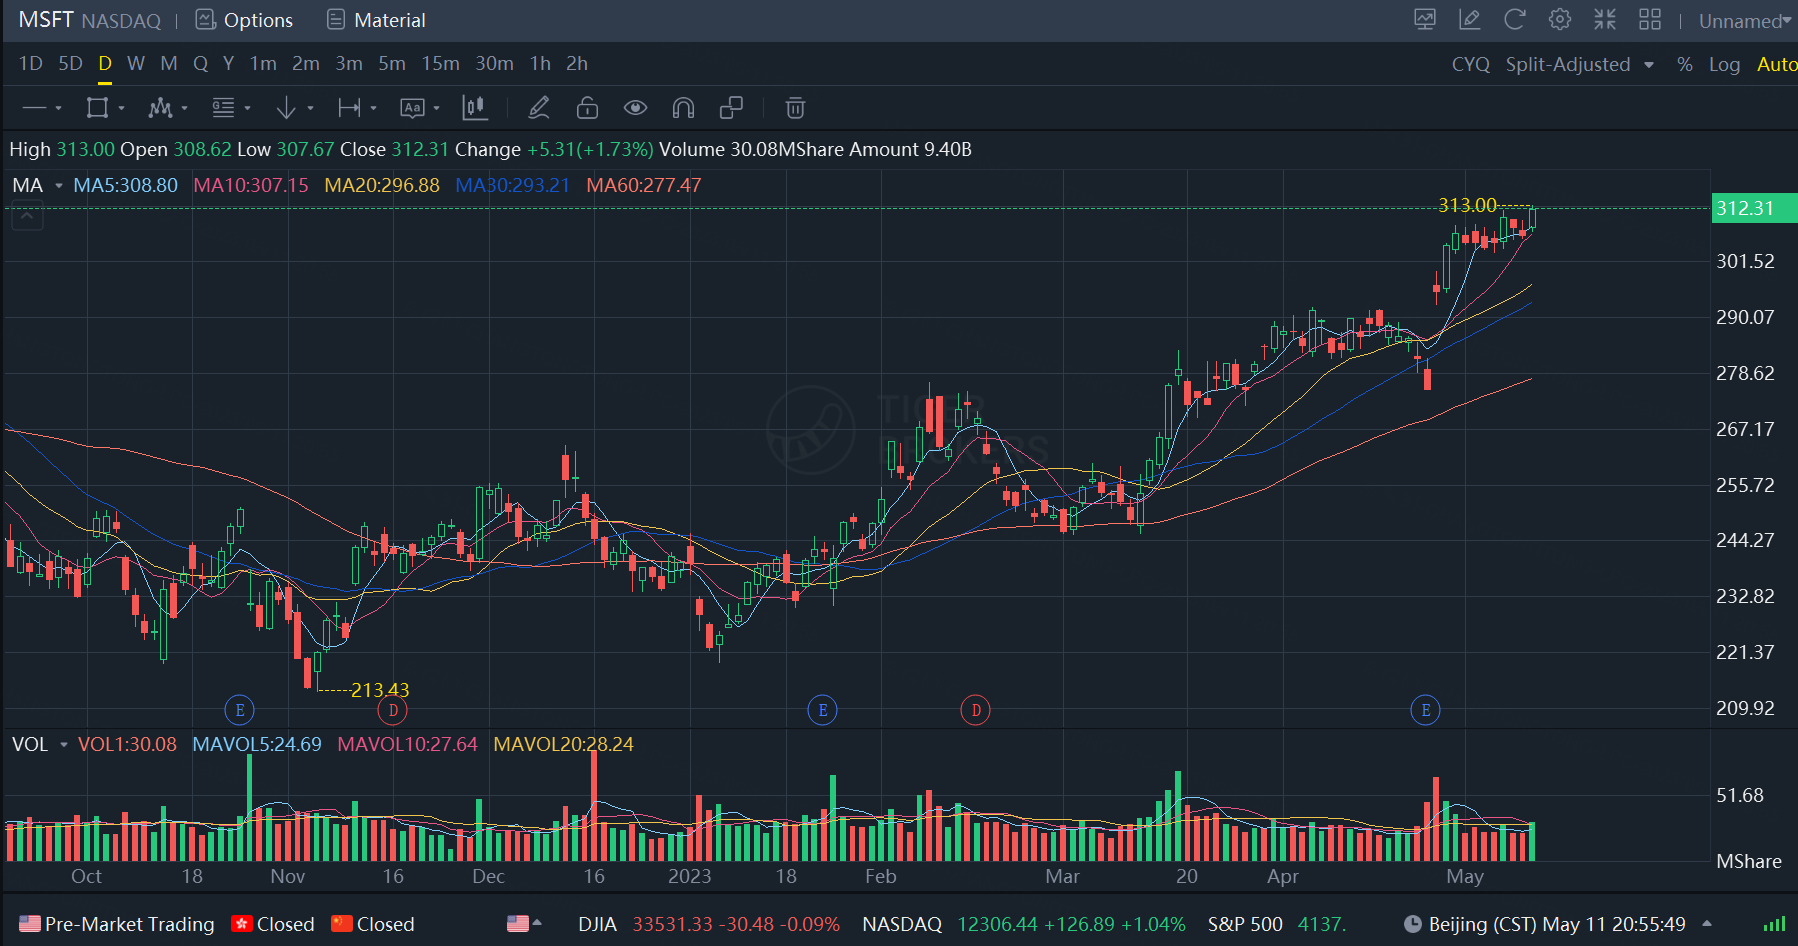This screenshot has height=946, width=1798.
Task: Toggle Auto scale mode
Action: [1777, 64]
